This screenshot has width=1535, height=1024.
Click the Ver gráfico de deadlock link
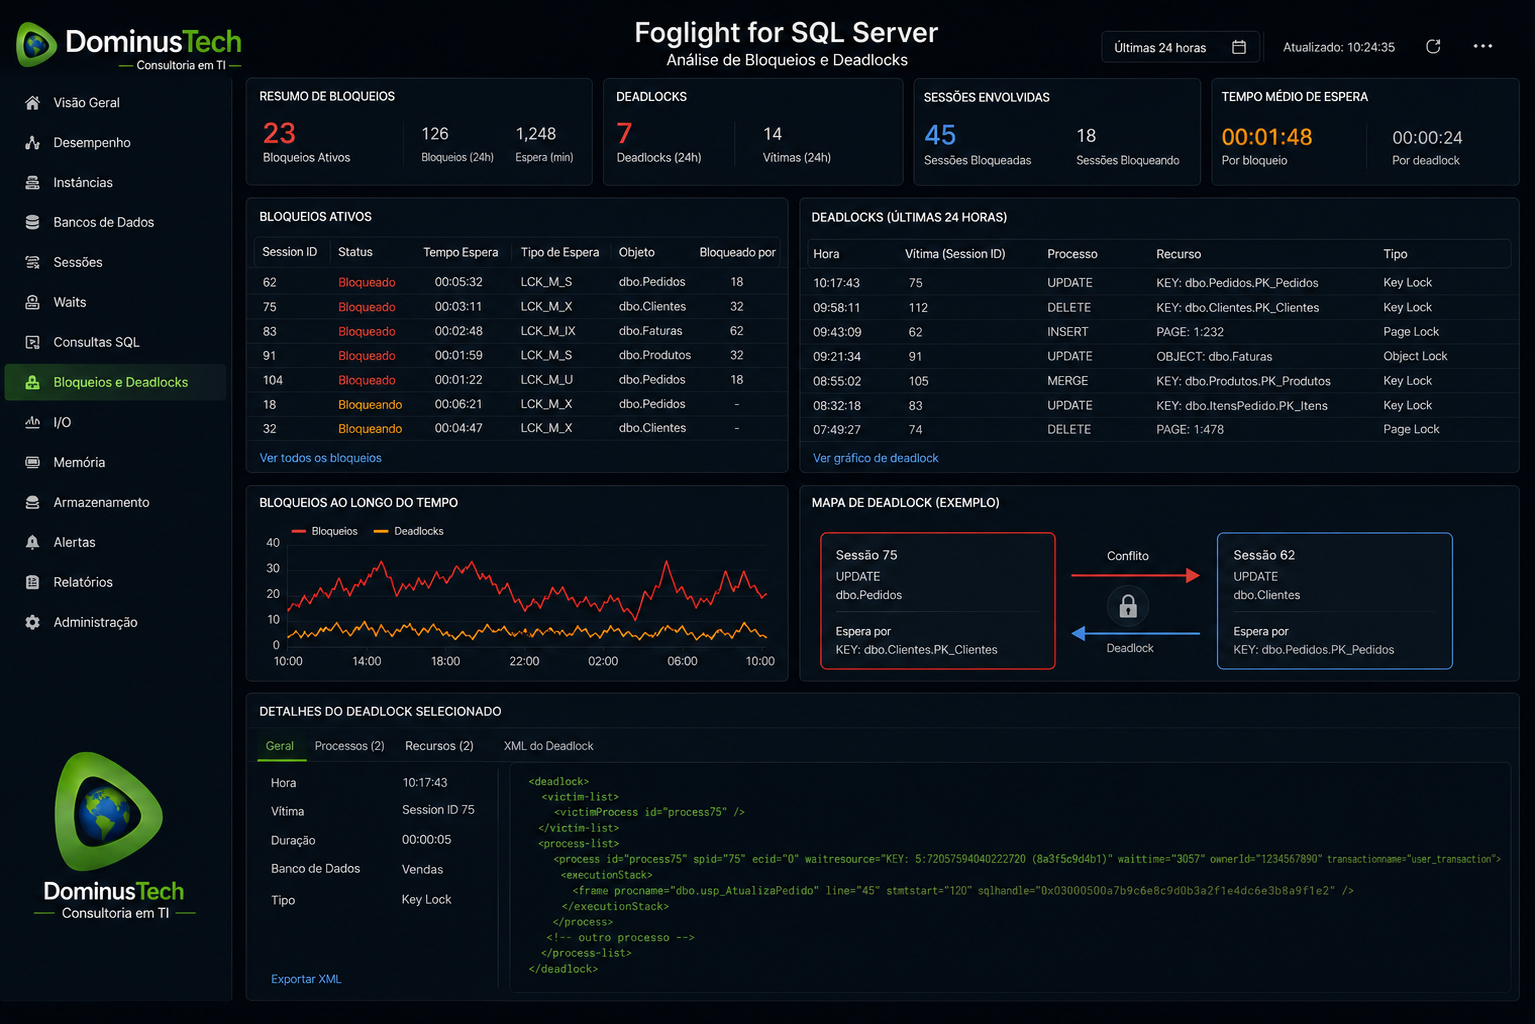point(876,458)
